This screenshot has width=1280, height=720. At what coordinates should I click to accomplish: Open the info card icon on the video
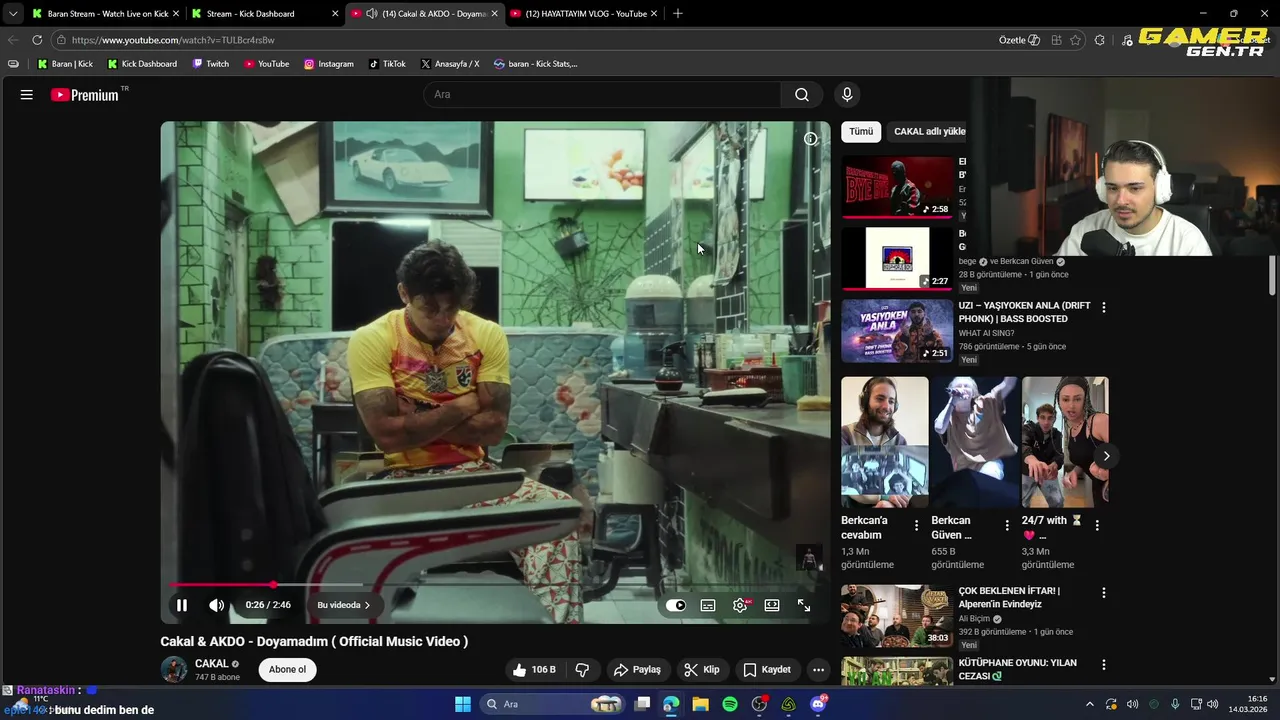pos(811,139)
